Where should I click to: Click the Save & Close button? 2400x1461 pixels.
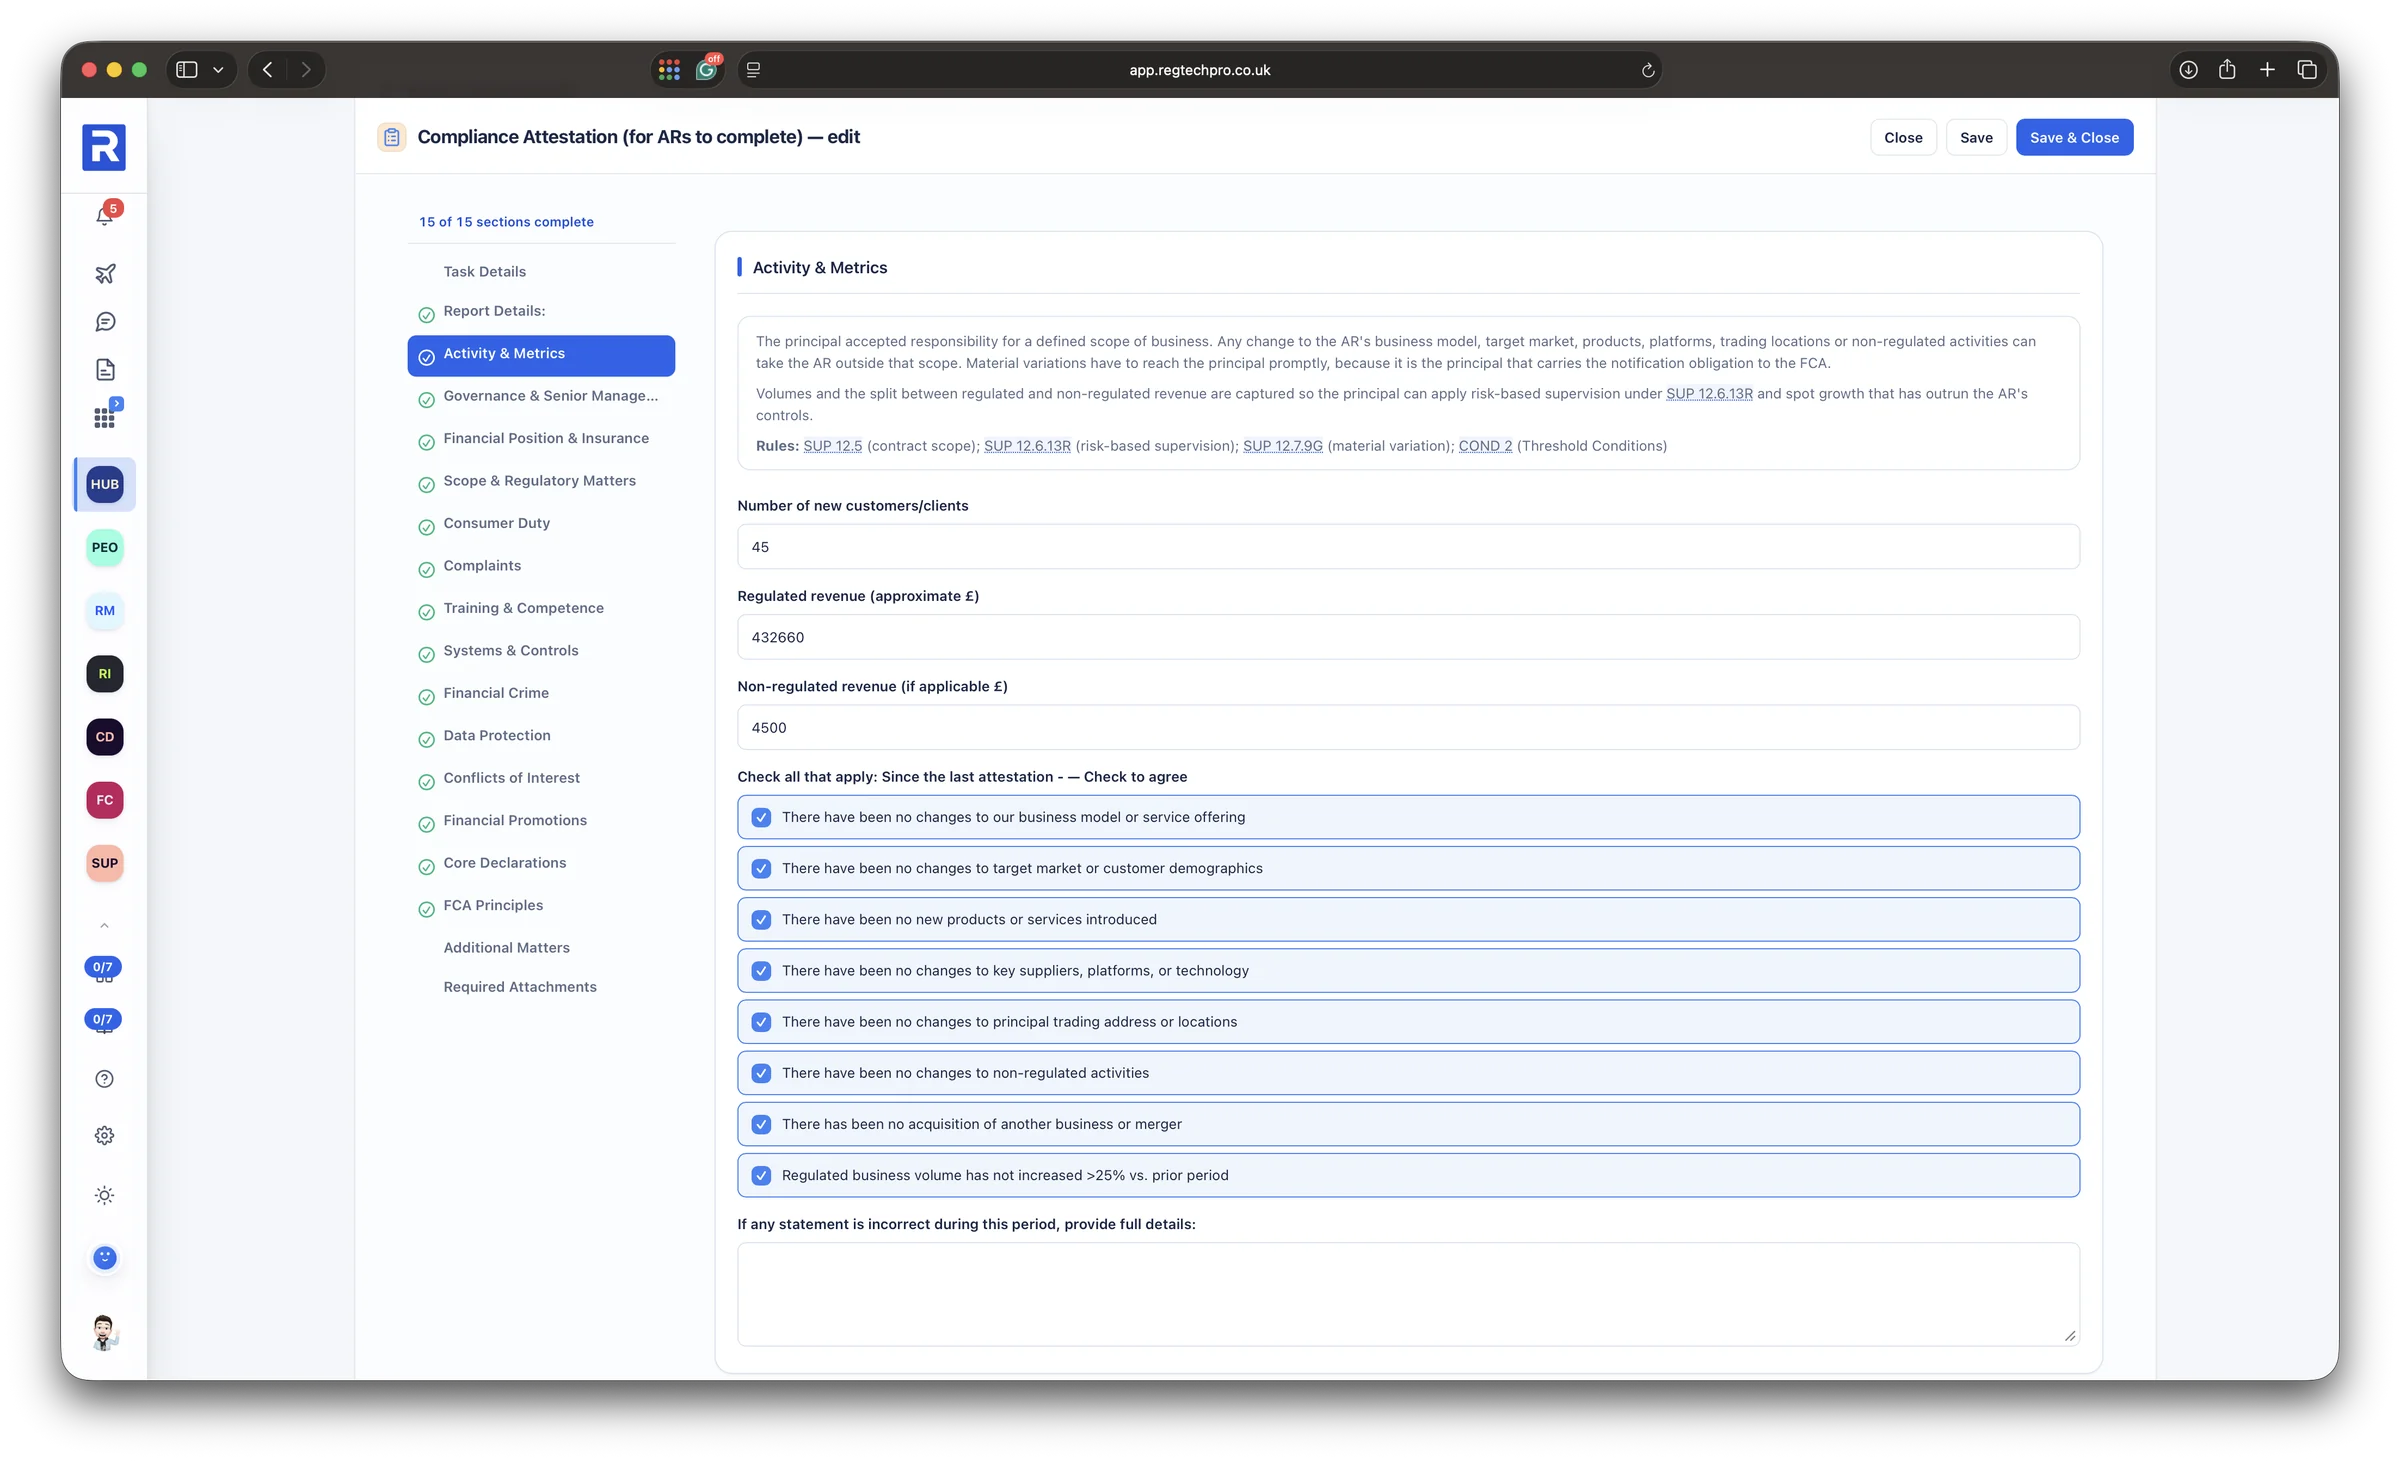point(2074,138)
